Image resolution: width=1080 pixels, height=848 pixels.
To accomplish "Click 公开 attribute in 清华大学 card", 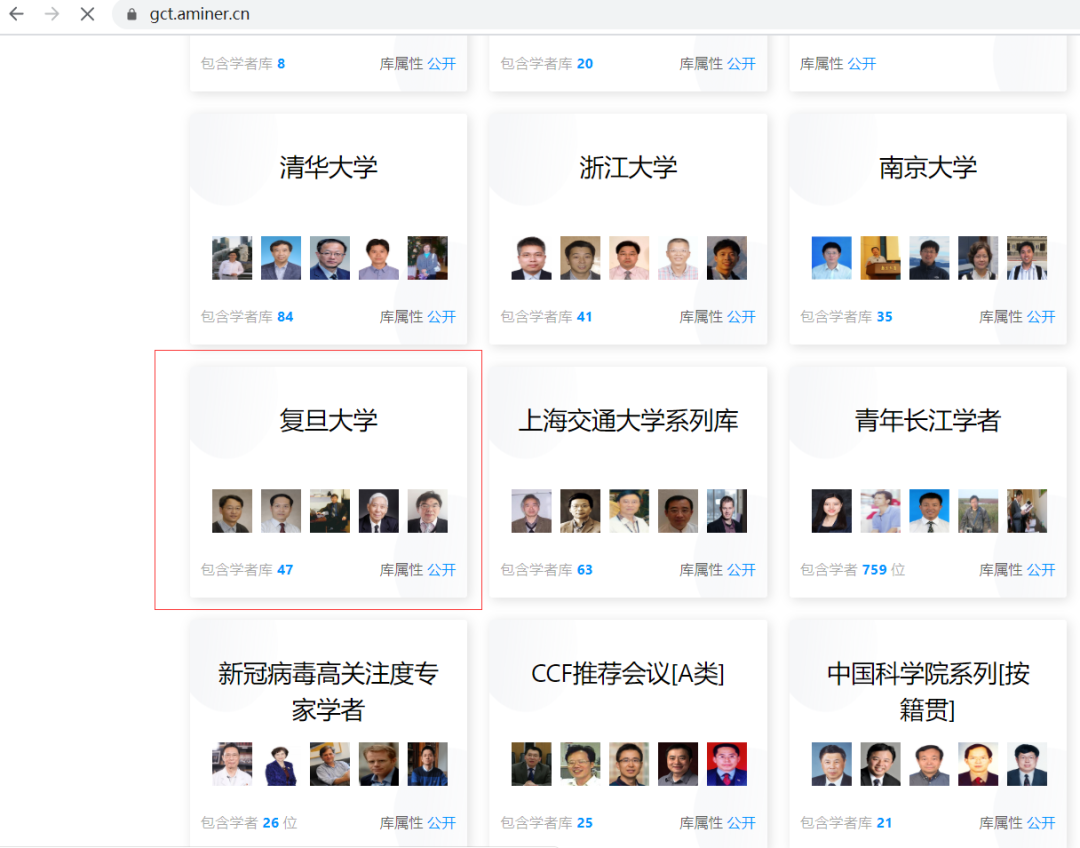I will click(x=442, y=317).
